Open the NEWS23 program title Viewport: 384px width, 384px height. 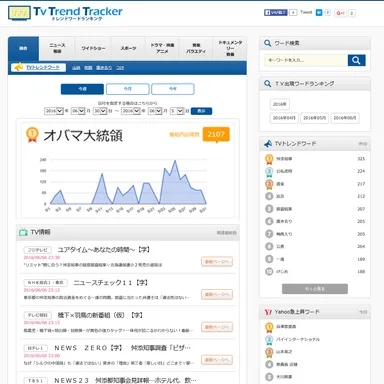tap(125, 380)
